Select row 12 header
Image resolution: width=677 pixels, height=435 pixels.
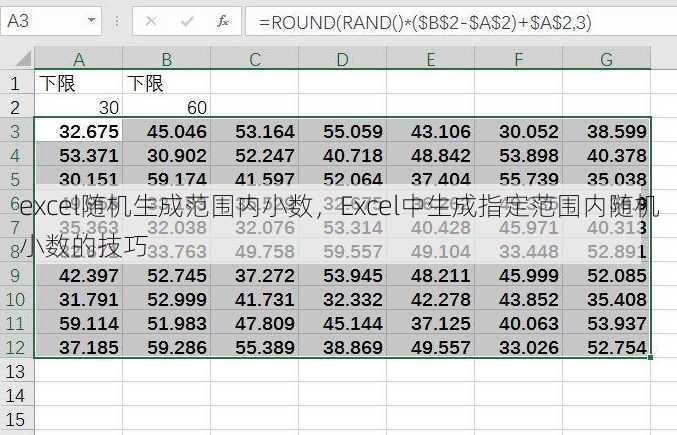click(16, 347)
